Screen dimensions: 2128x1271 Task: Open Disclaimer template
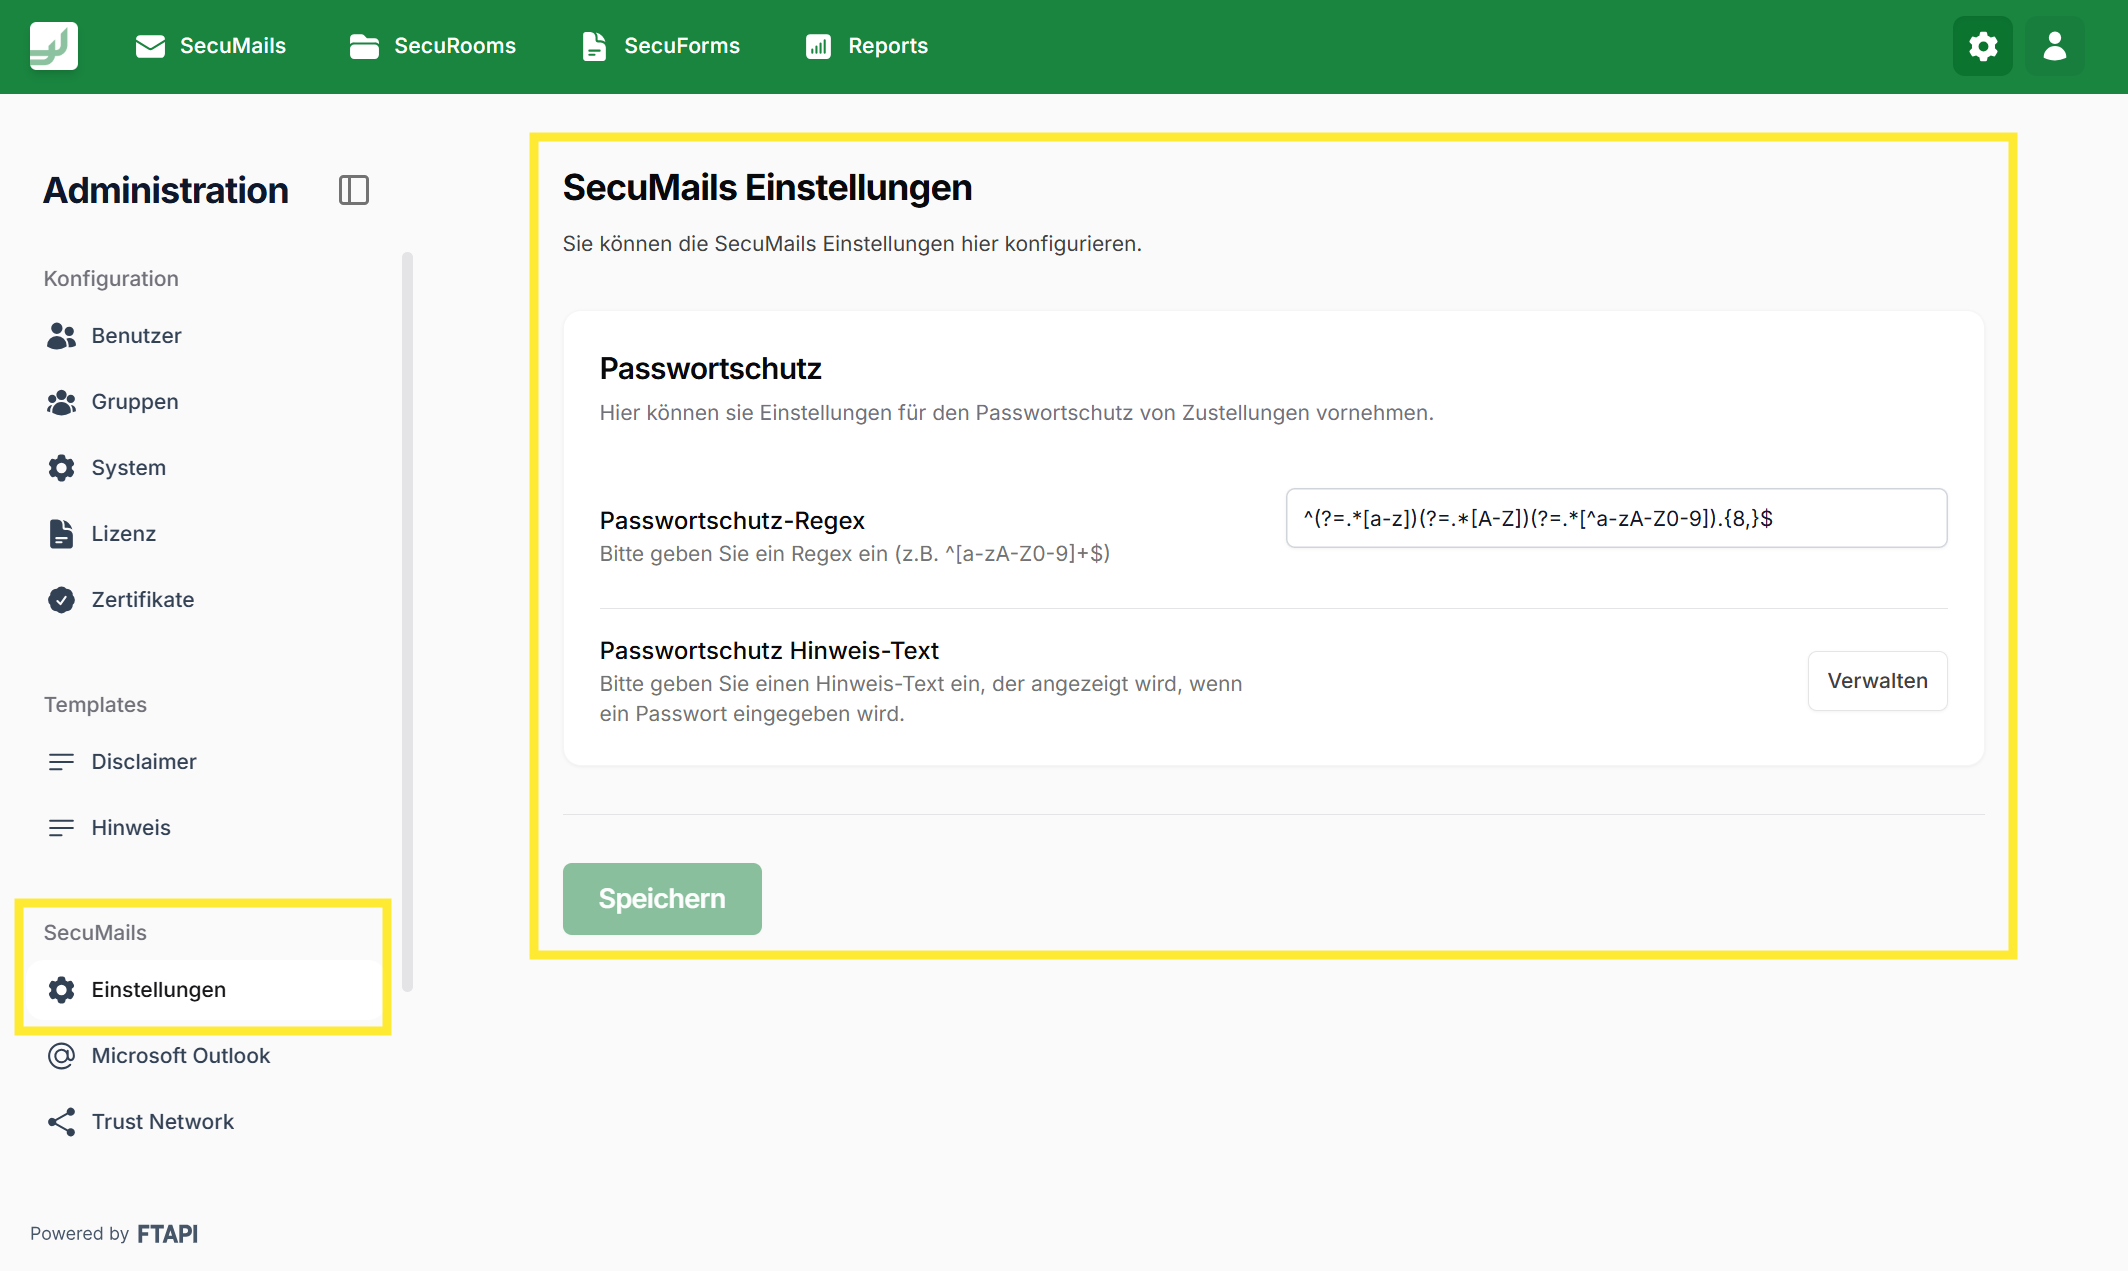pyautogui.click(x=143, y=762)
